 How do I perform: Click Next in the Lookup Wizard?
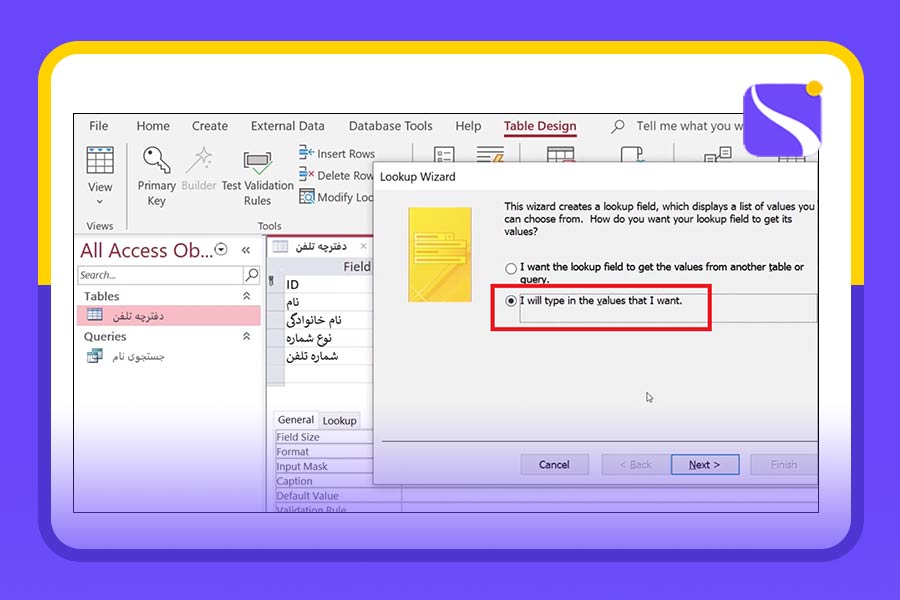pyautogui.click(x=705, y=464)
